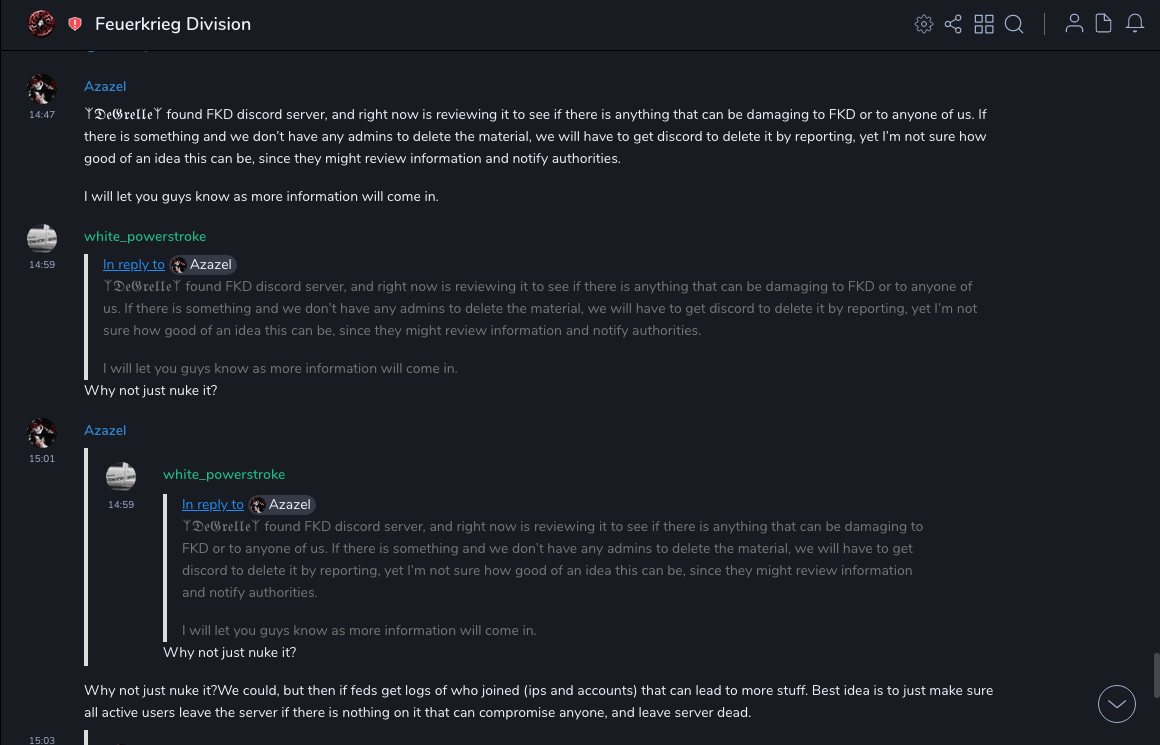This screenshot has height=745, width=1160.
Task: Show room members list icon
Action: tap(1074, 24)
